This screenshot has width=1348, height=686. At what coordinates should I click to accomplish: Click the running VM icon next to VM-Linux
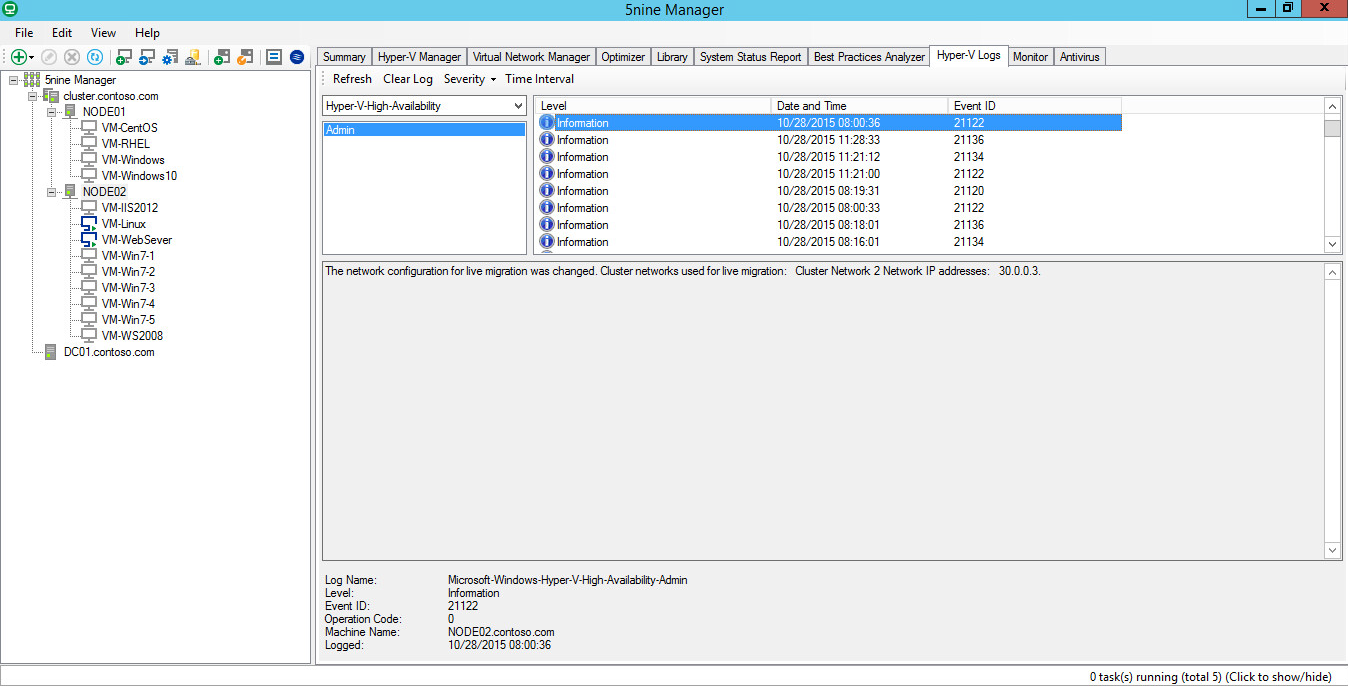point(89,224)
